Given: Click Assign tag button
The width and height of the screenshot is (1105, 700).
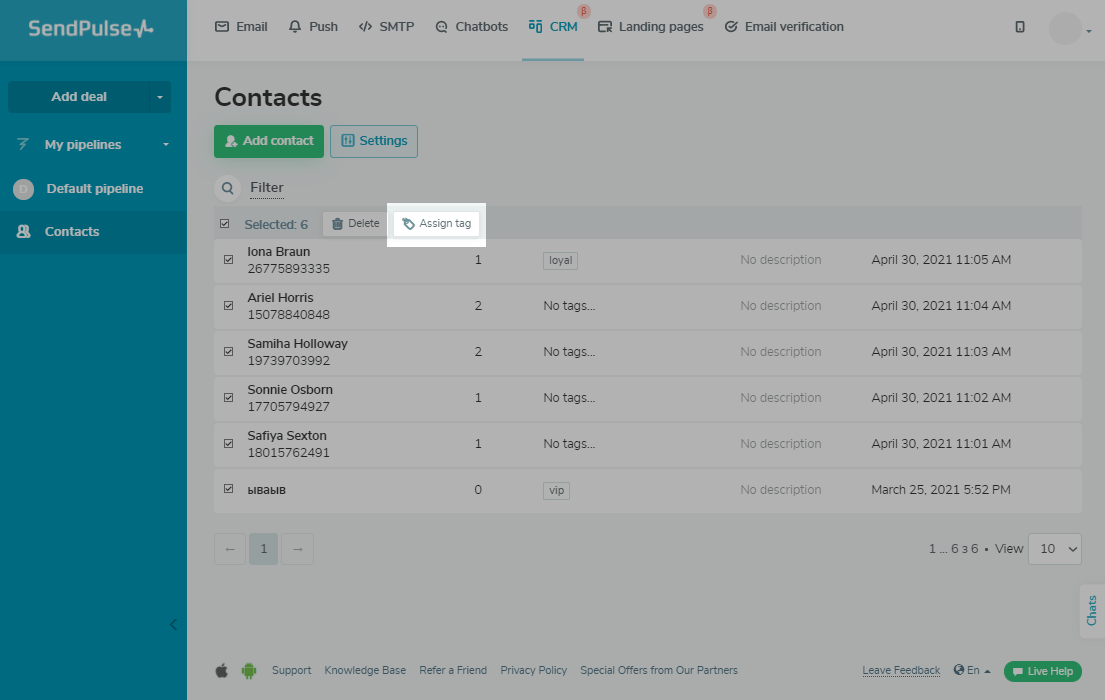Looking at the screenshot, I should 437,223.
